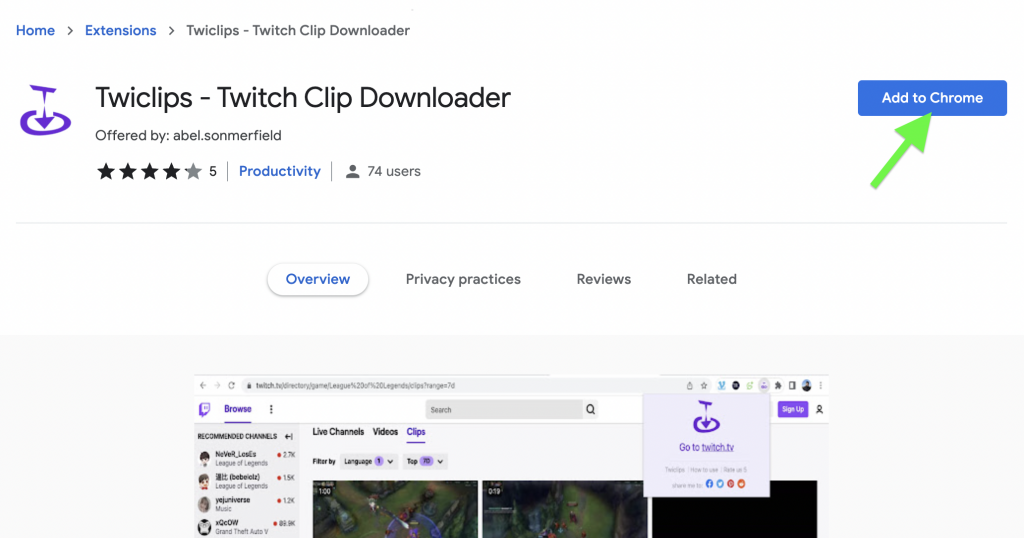
Task: Click 'Offered by: abel.sonmerfield' text
Action: [188, 135]
